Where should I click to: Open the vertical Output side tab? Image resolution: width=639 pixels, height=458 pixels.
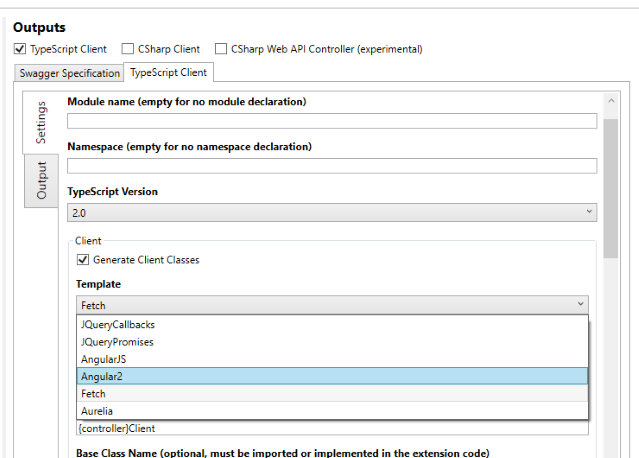click(41, 181)
